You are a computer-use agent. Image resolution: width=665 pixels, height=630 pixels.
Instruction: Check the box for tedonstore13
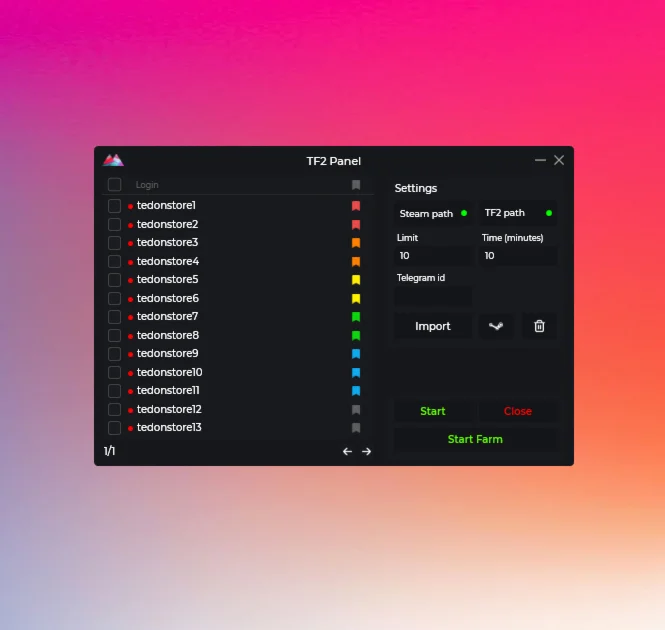(115, 428)
